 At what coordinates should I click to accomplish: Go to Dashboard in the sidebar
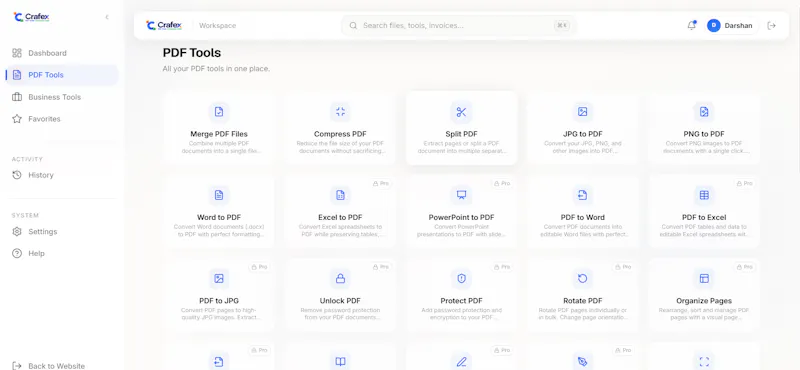pyautogui.click(x=61, y=53)
